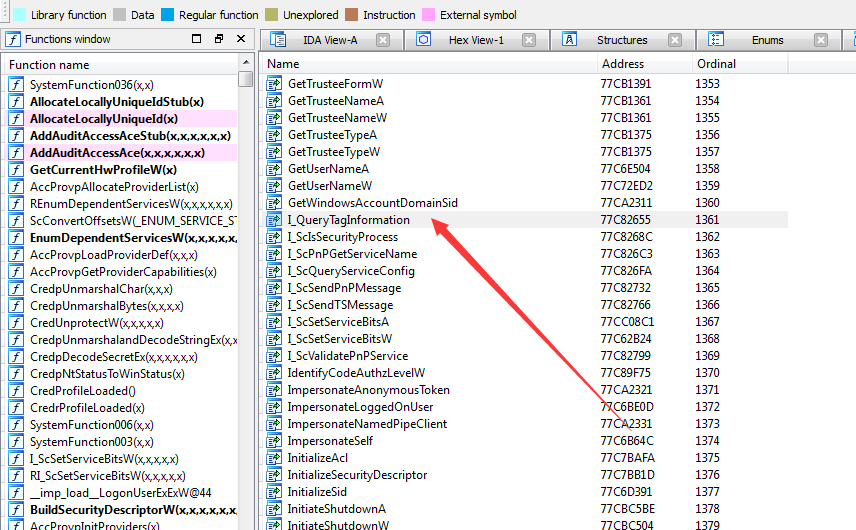Click ordinal 1376 for InitializeSecurityDescriptor

[708, 475]
